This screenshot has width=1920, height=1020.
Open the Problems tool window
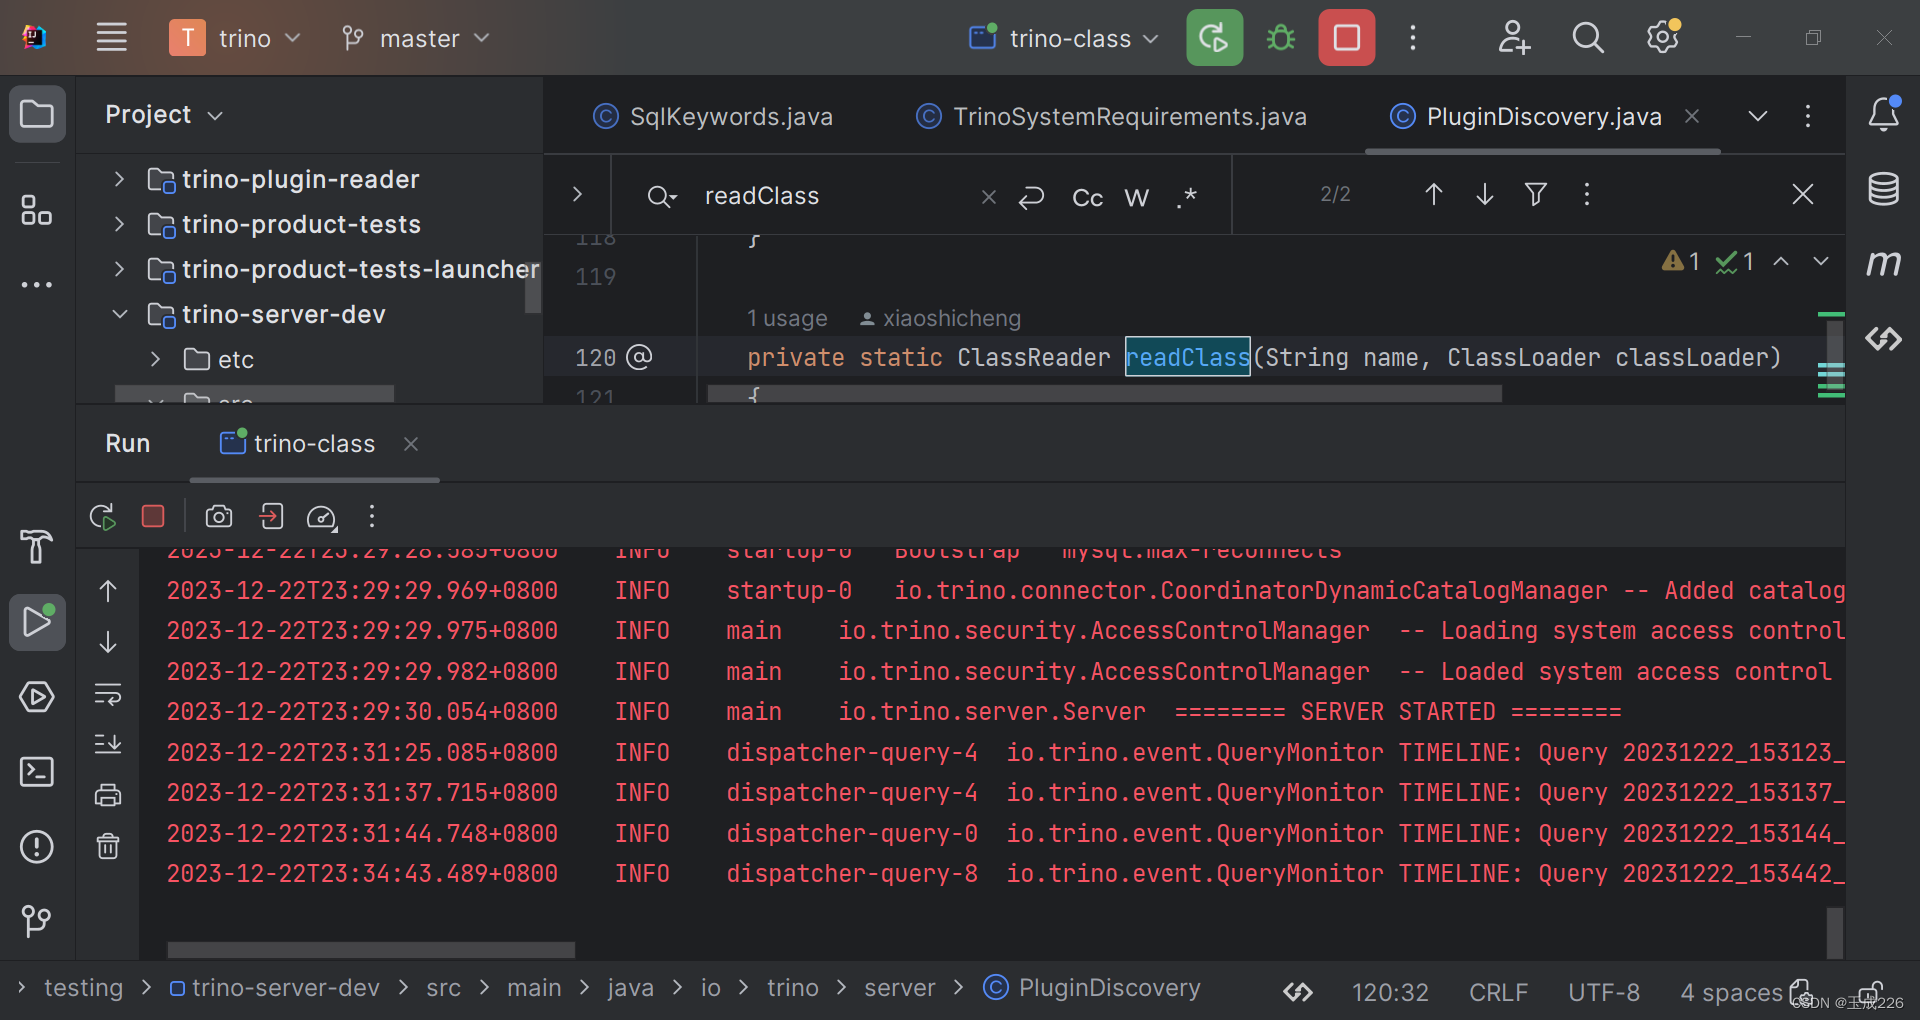pyautogui.click(x=37, y=847)
